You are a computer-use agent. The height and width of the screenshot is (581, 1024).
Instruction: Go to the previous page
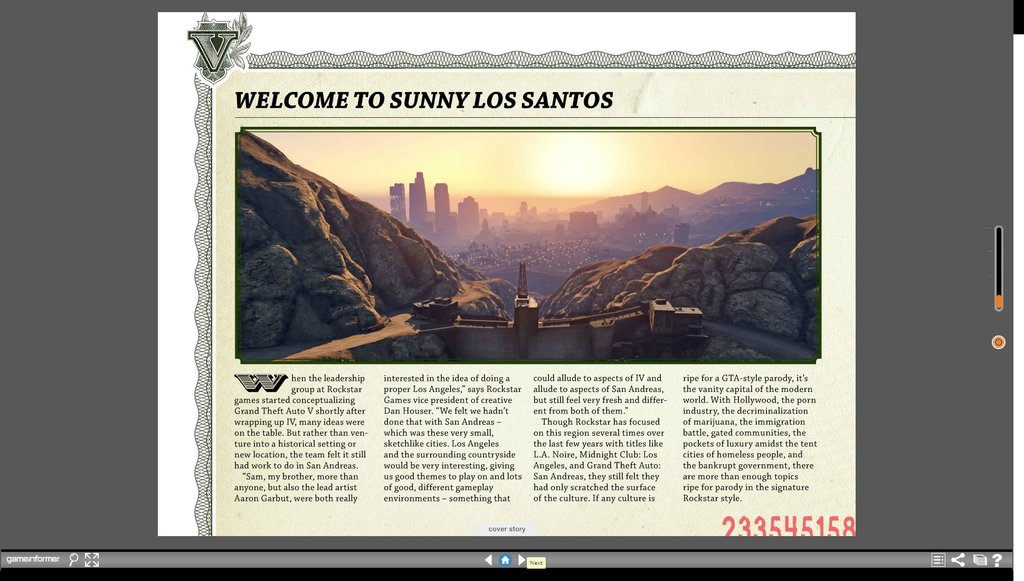coord(488,560)
